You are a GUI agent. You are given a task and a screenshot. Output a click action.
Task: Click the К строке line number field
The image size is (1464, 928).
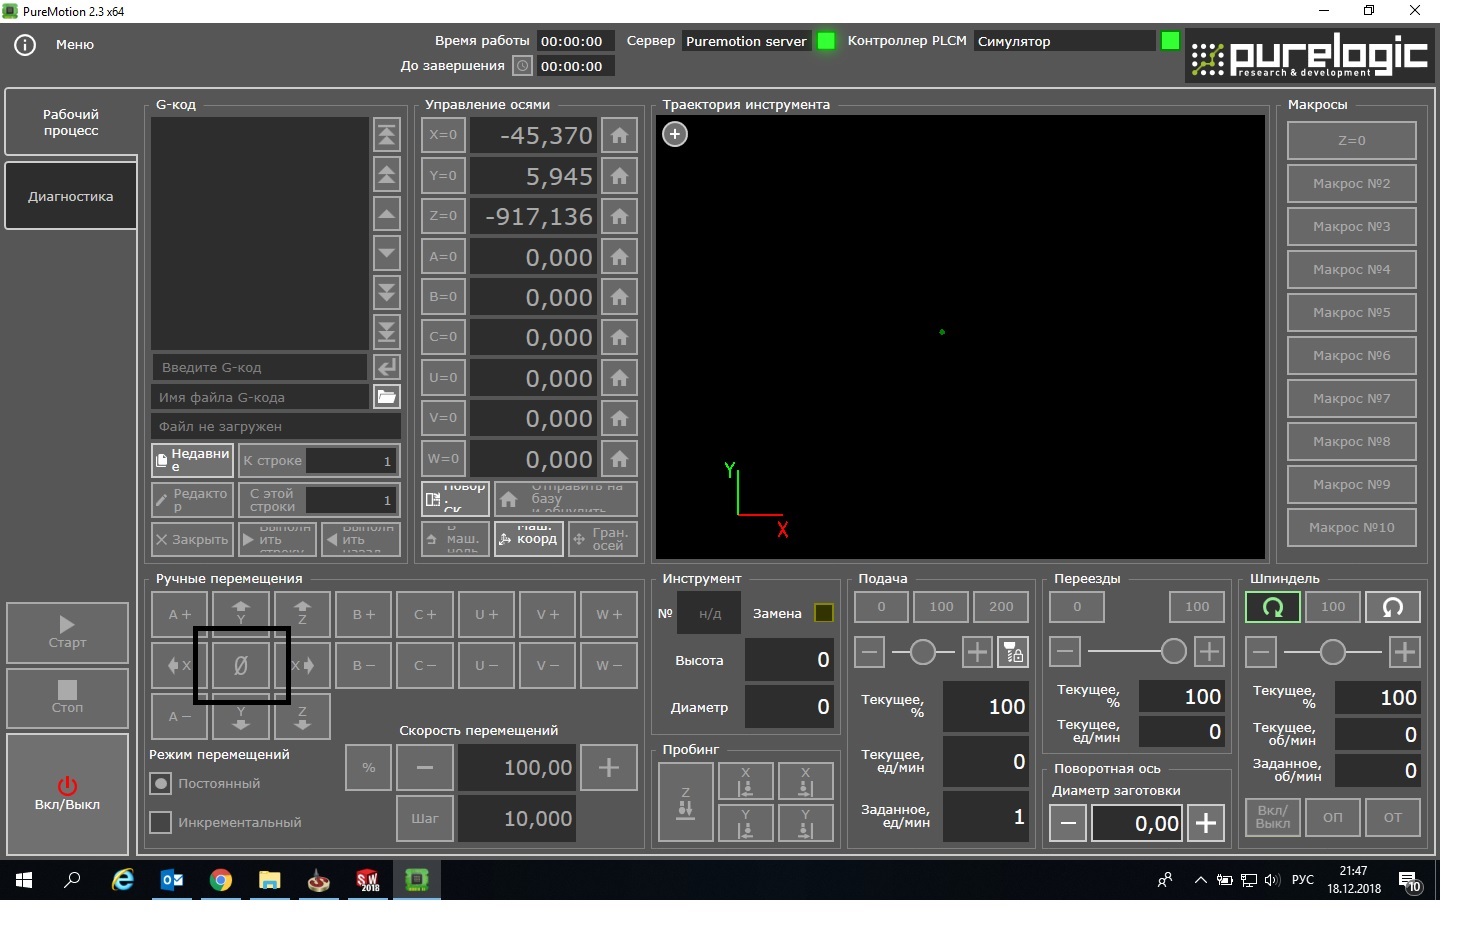(351, 461)
